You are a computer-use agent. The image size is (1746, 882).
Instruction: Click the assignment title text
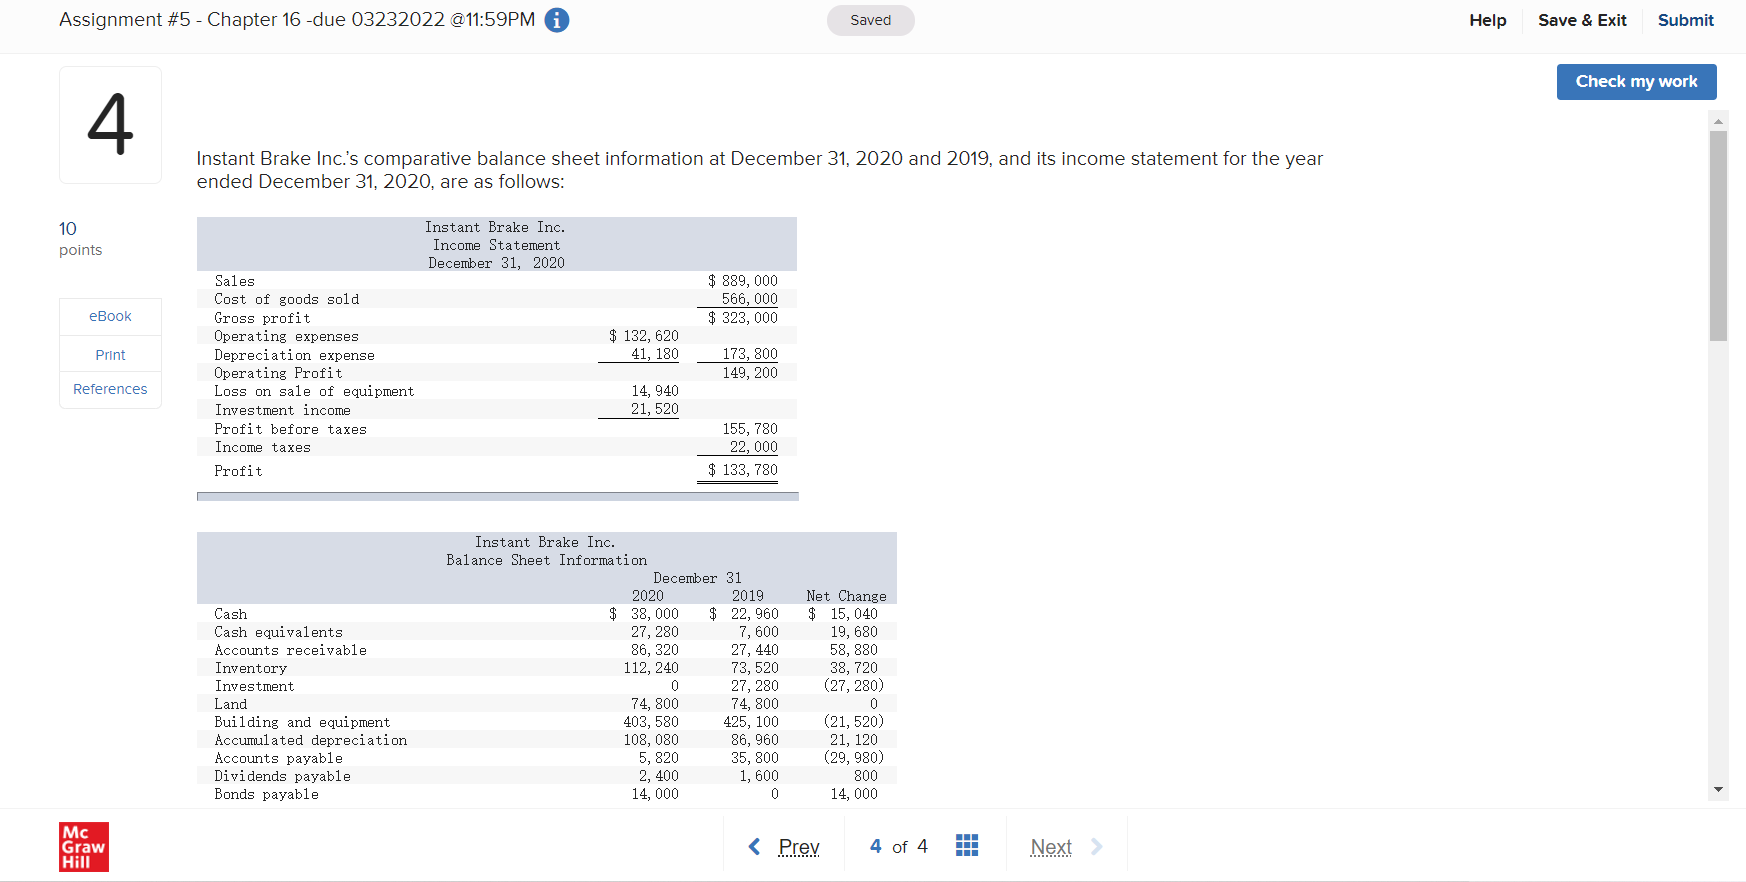tap(297, 20)
